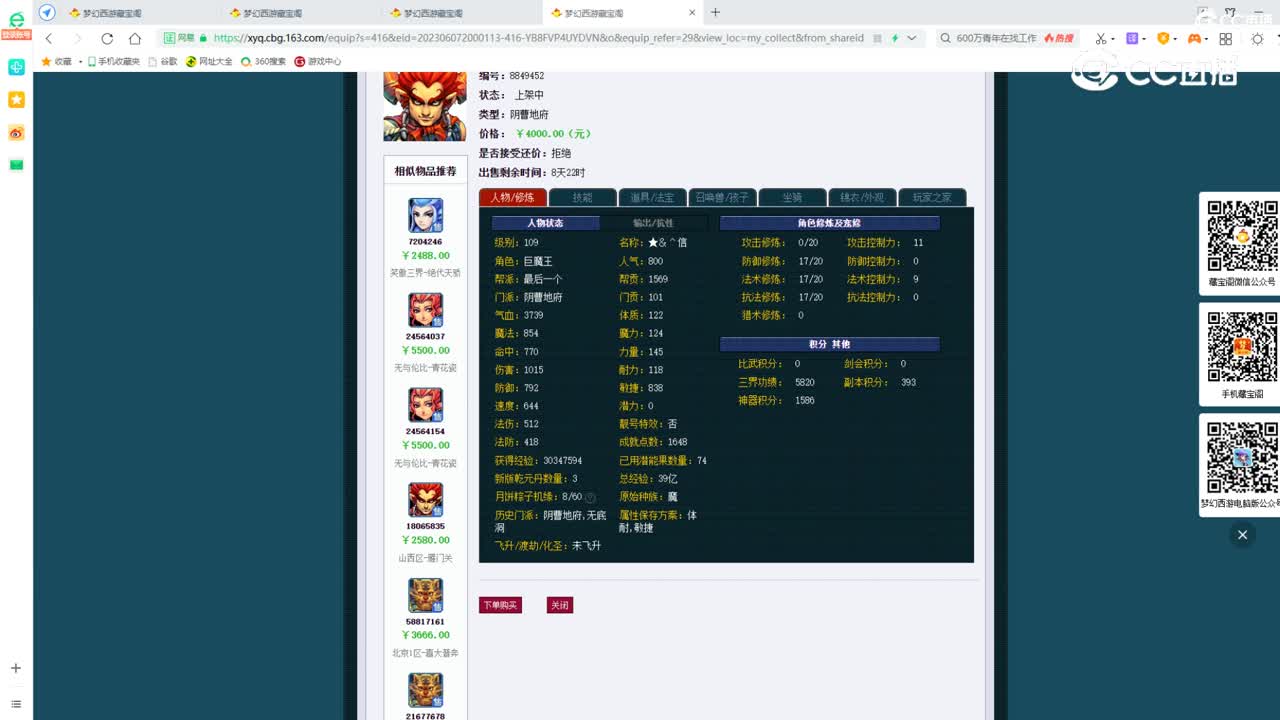This screenshot has height=720, width=1280.
Task: Click the search magnifier icon
Action: coord(946,39)
